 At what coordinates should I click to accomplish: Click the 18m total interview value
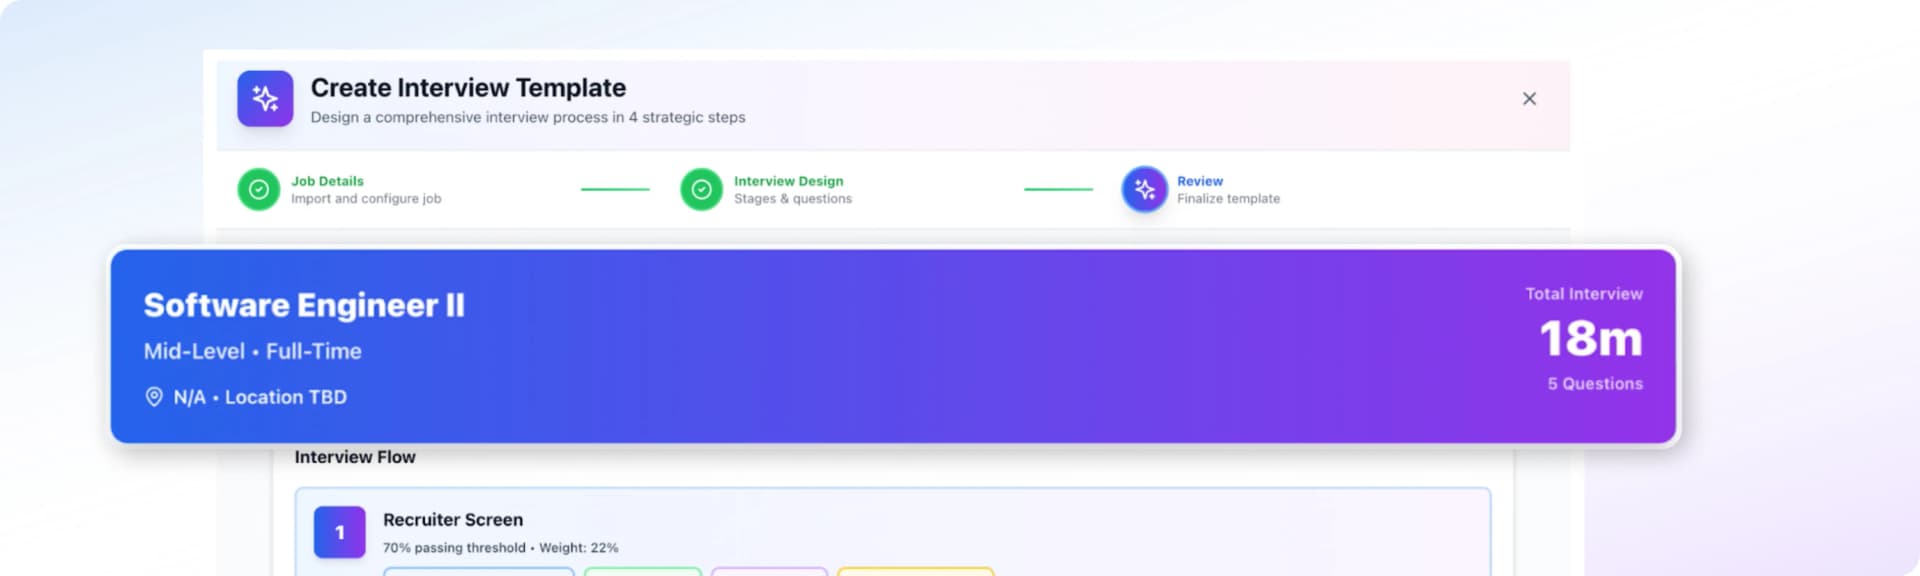pos(1590,338)
